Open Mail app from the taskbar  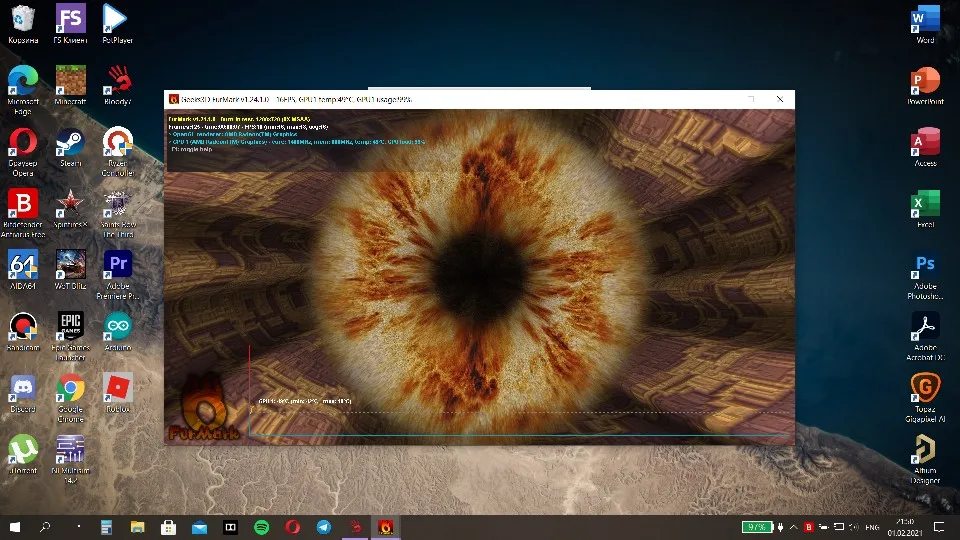200,527
